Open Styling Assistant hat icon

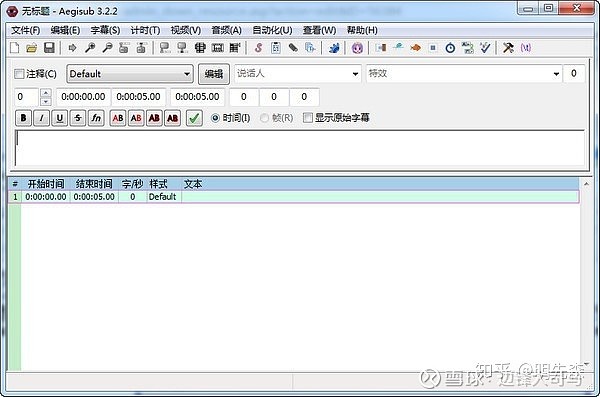click(398, 48)
